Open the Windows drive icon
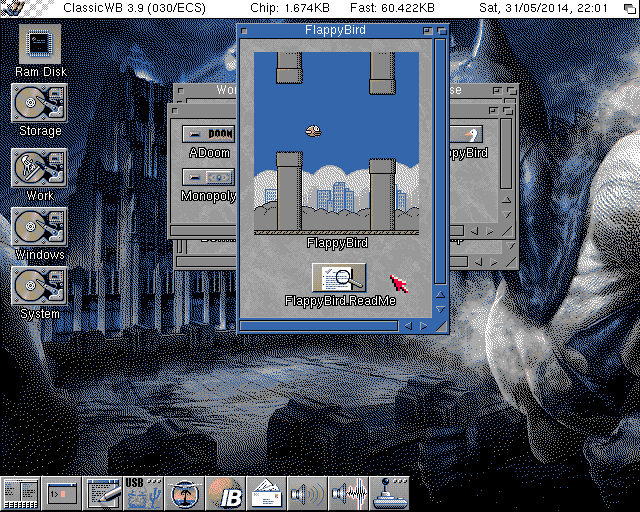Screen dimensions: 640x512 pyautogui.click(x=39, y=227)
